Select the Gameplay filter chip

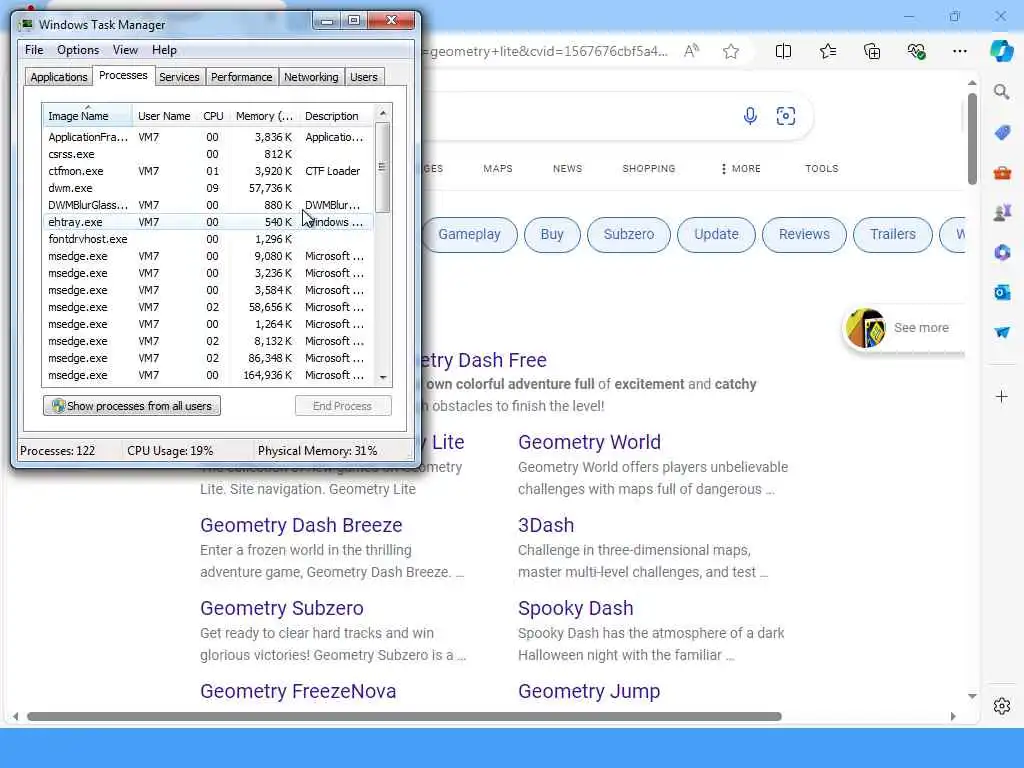point(469,234)
